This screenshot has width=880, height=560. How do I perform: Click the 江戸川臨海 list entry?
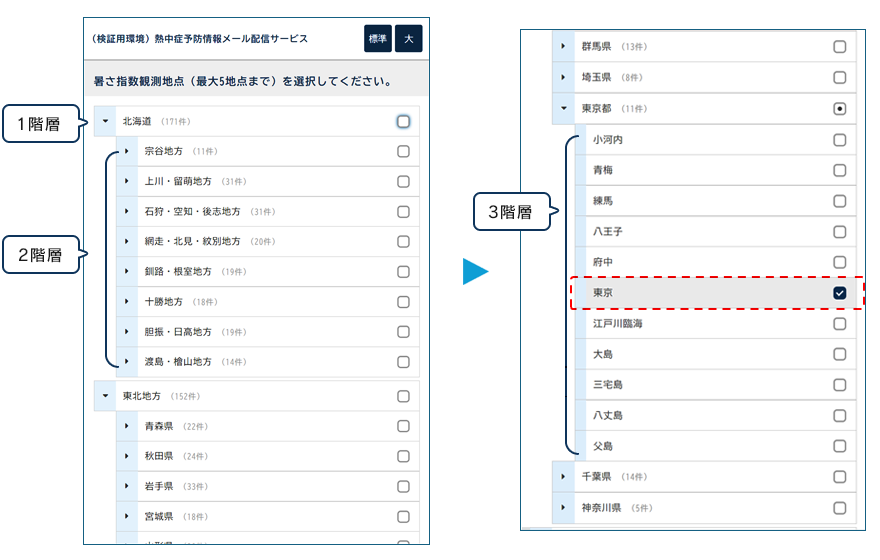click(x=618, y=324)
